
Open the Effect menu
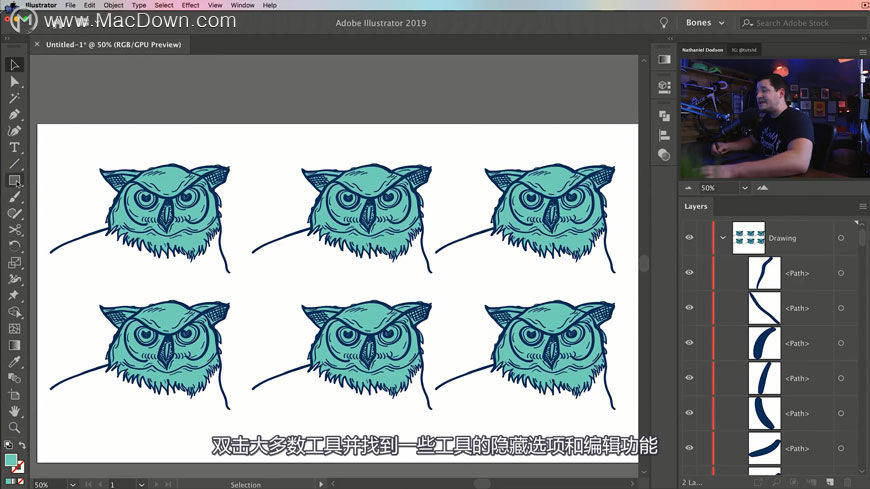[190, 5]
